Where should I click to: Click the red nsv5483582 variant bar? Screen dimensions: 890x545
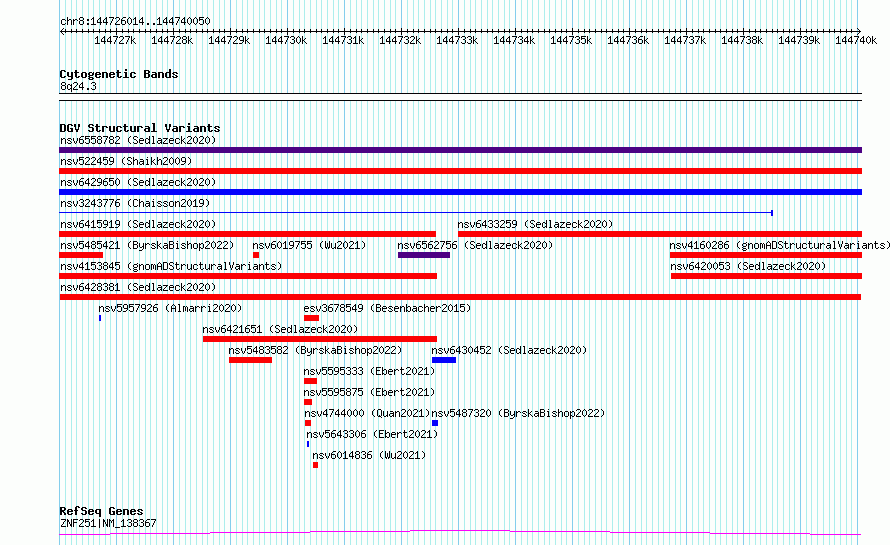(x=250, y=360)
